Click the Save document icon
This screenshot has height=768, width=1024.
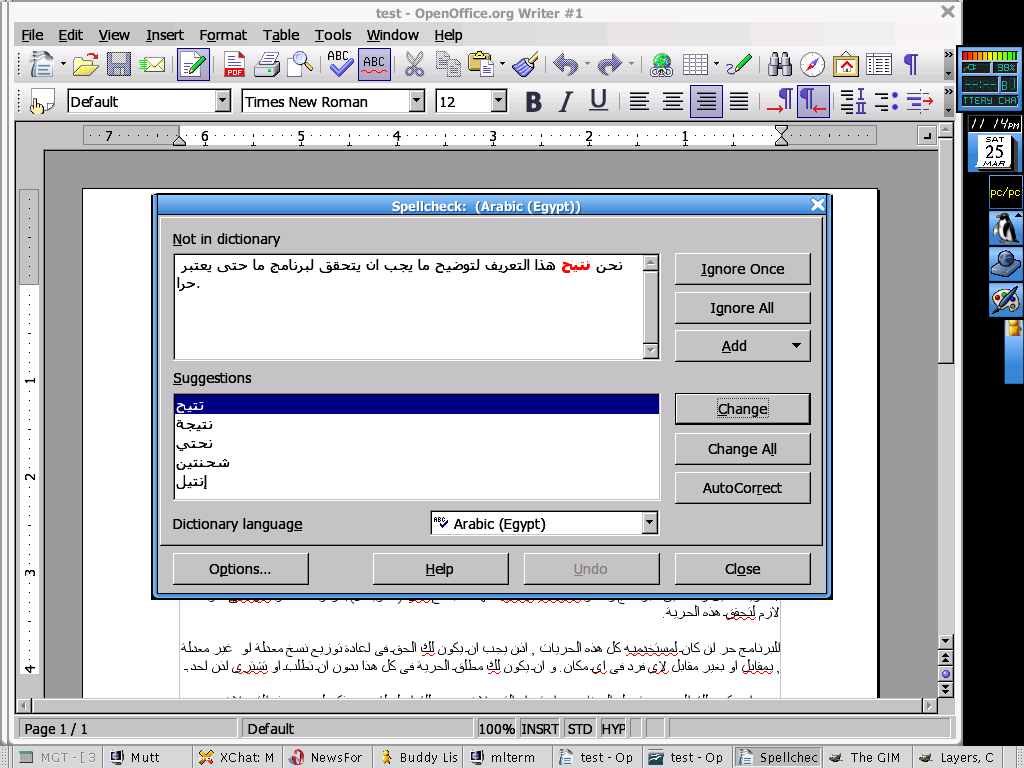pos(119,65)
